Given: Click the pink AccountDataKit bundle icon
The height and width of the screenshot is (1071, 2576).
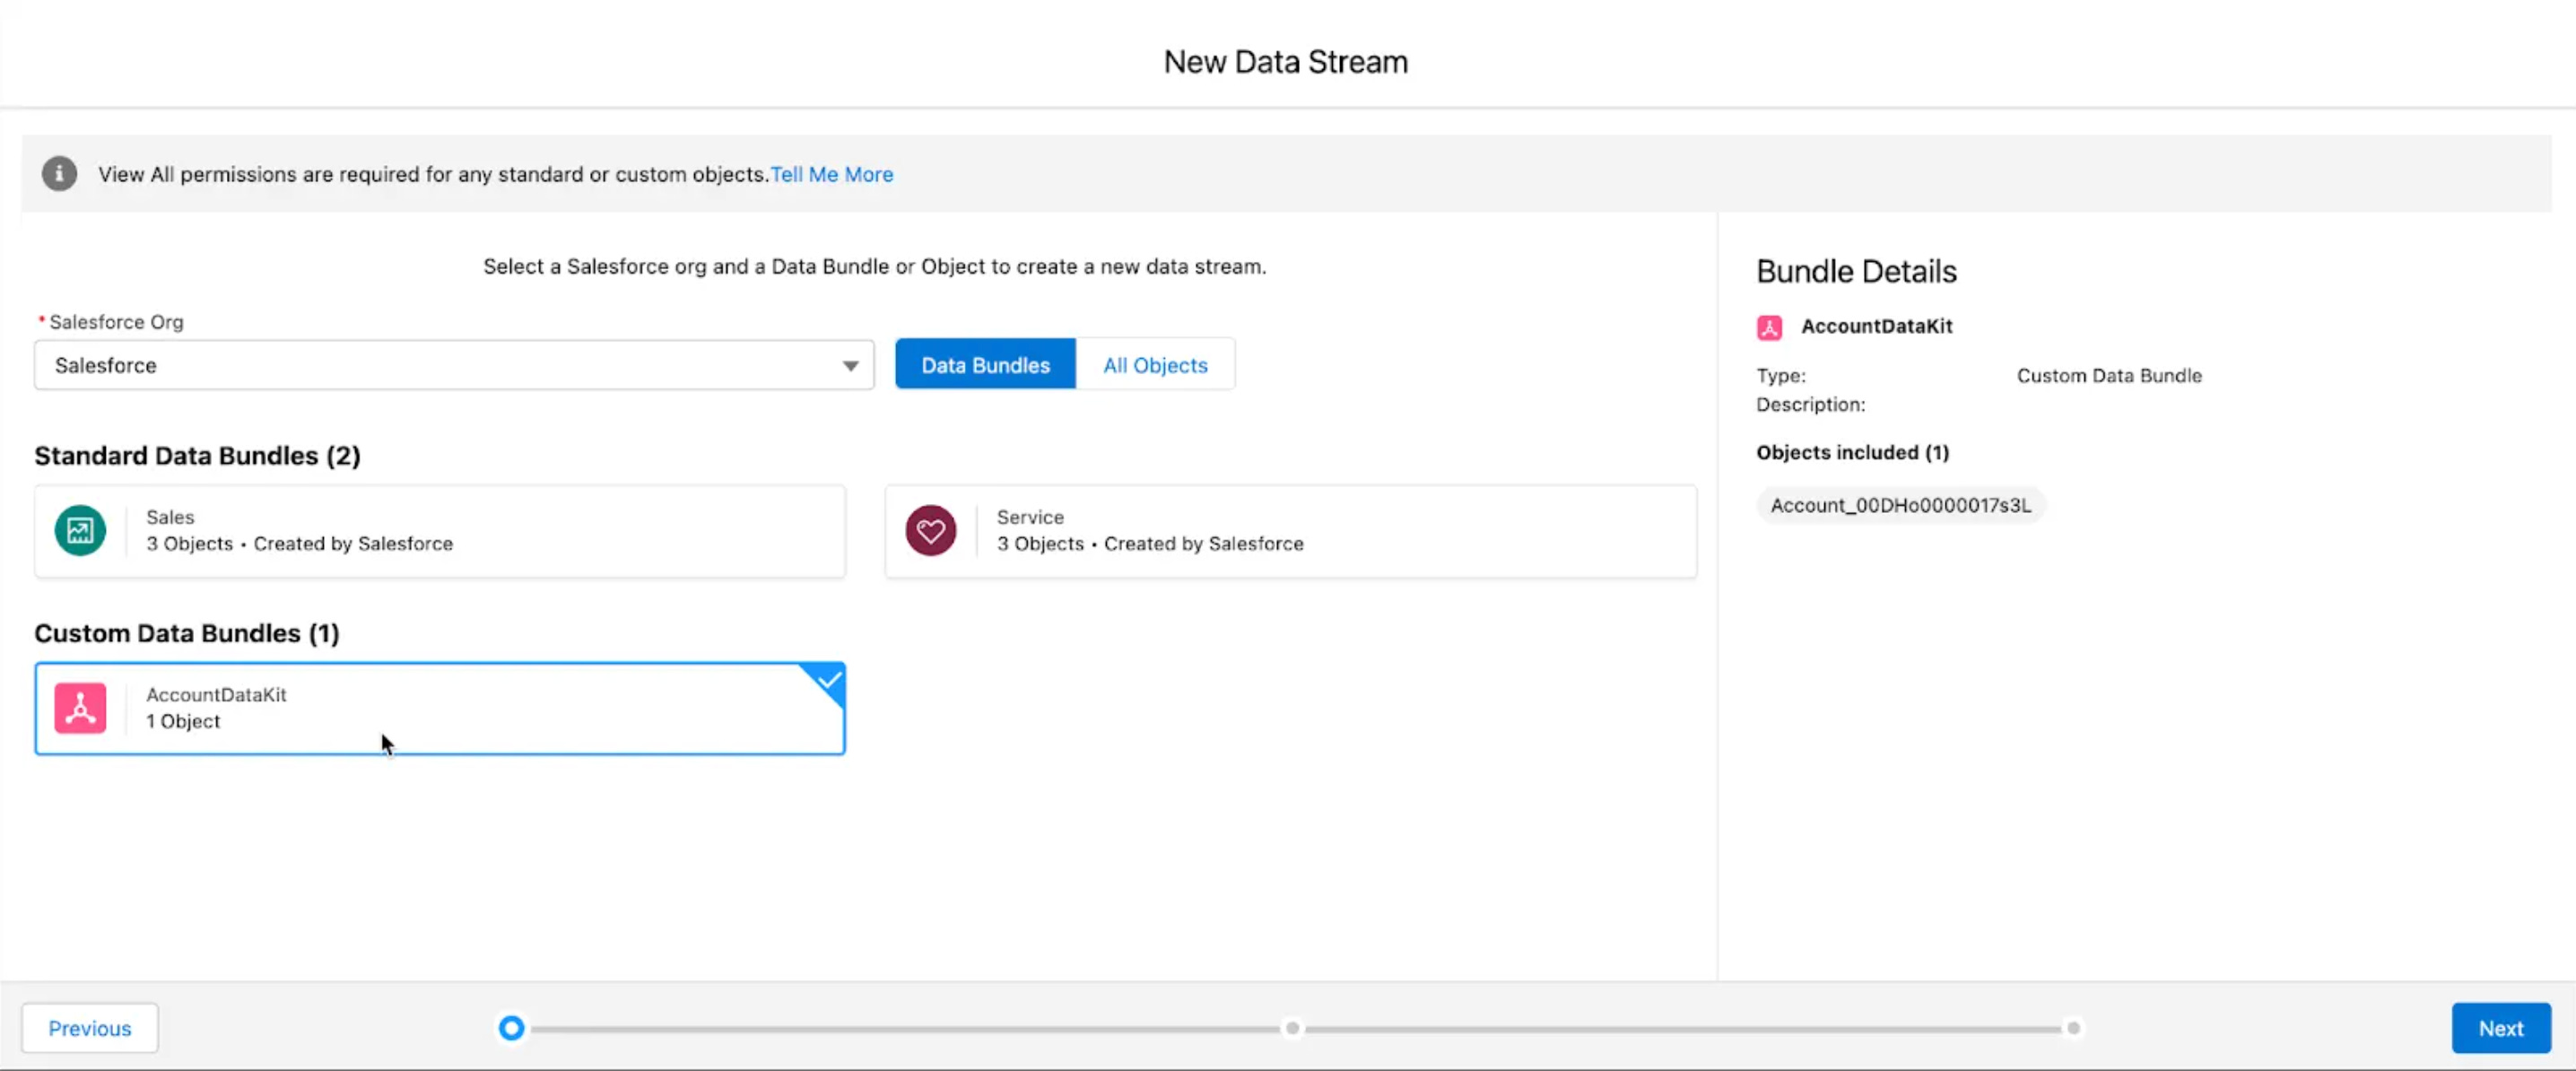Looking at the screenshot, I should 80,708.
